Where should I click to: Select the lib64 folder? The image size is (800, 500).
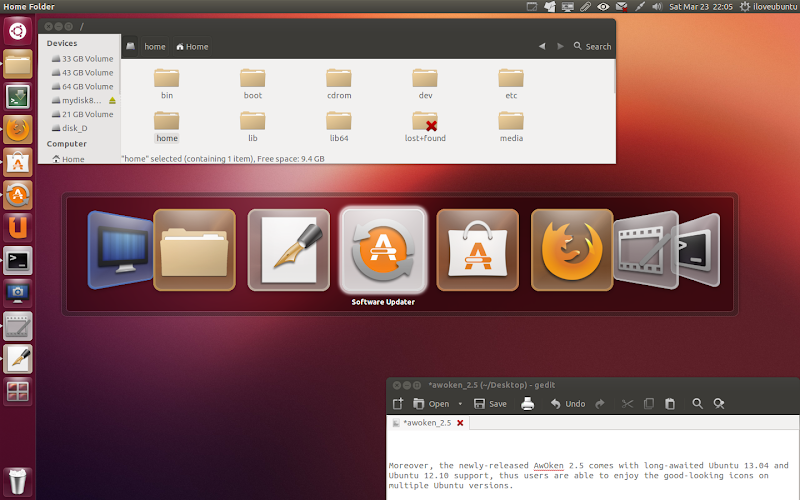point(339,127)
